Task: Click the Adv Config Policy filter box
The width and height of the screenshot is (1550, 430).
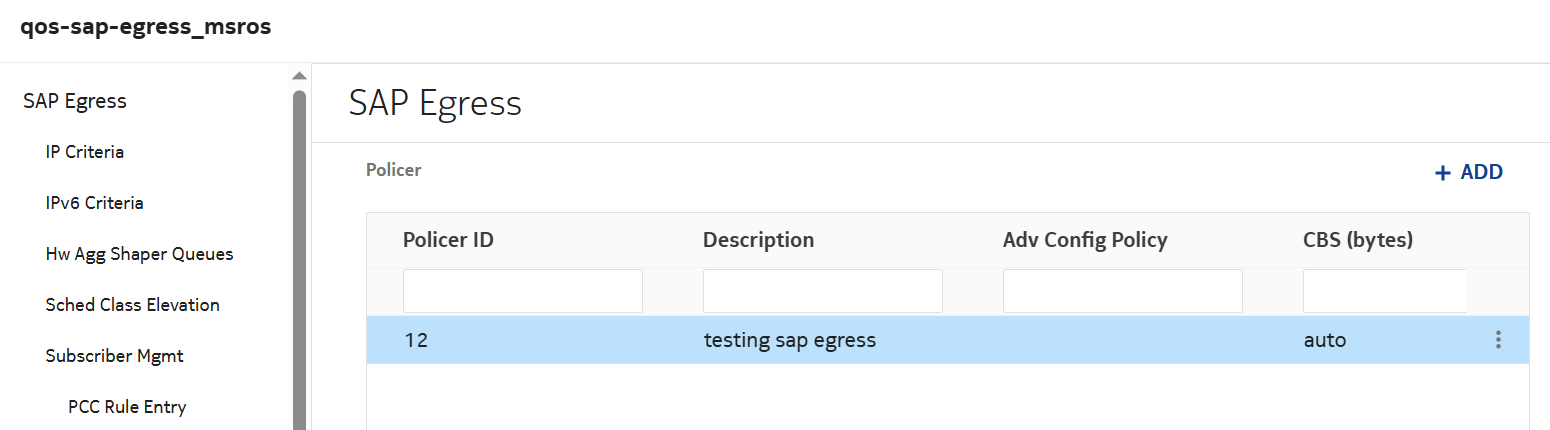Action: point(1122,291)
